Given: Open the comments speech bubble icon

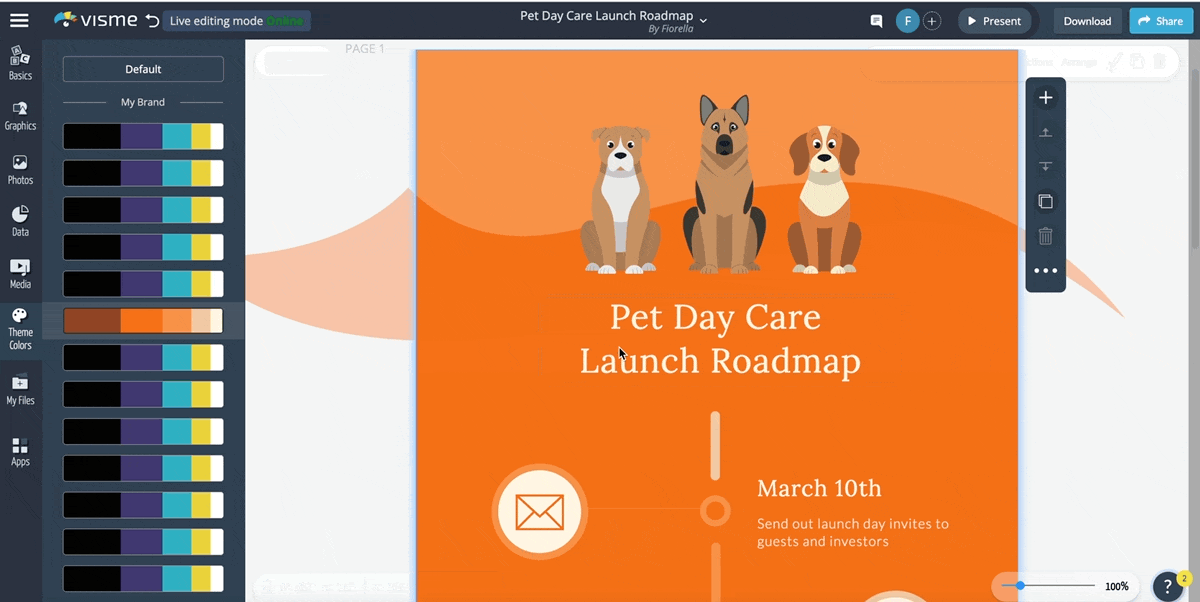Looking at the screenshot, I should click(876, 21).
